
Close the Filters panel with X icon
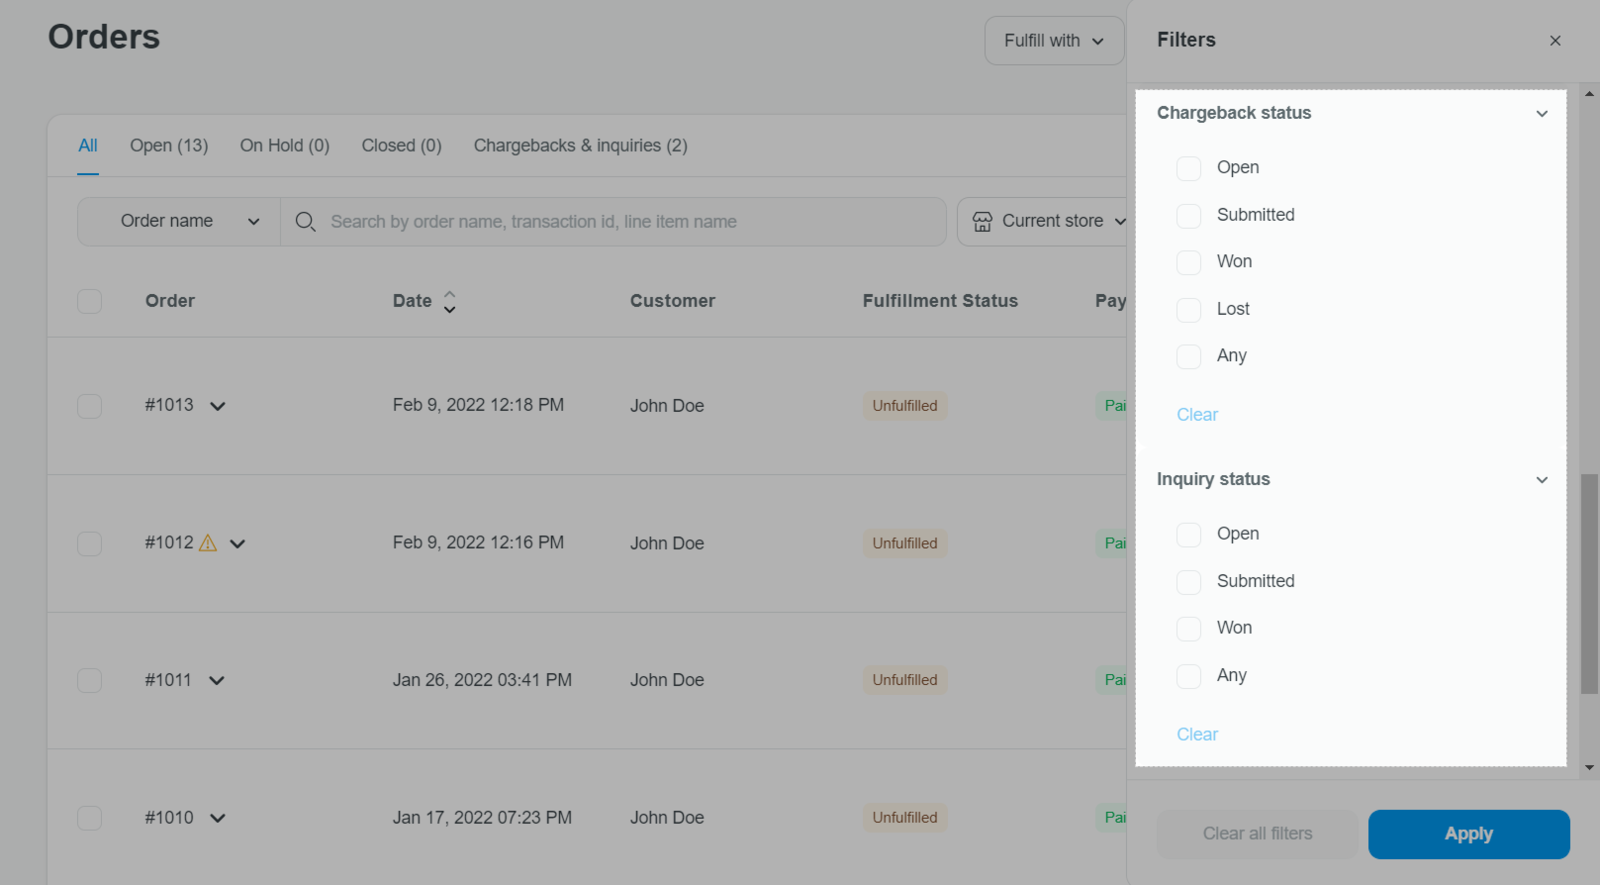point(1554,41)
